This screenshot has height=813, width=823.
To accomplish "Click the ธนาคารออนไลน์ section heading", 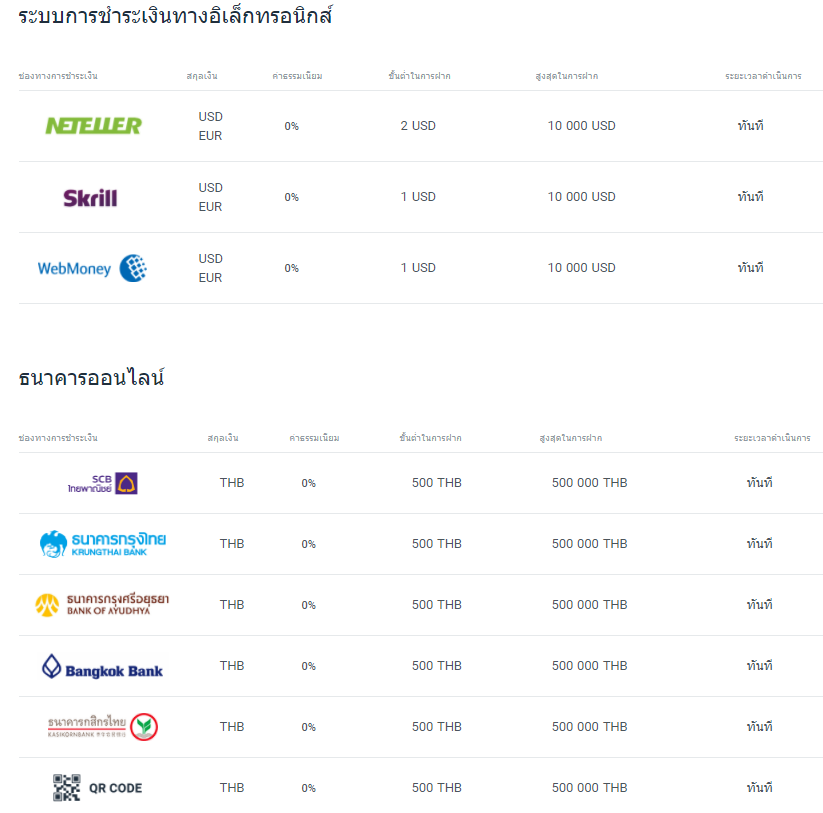I will [x=91, y=377].
